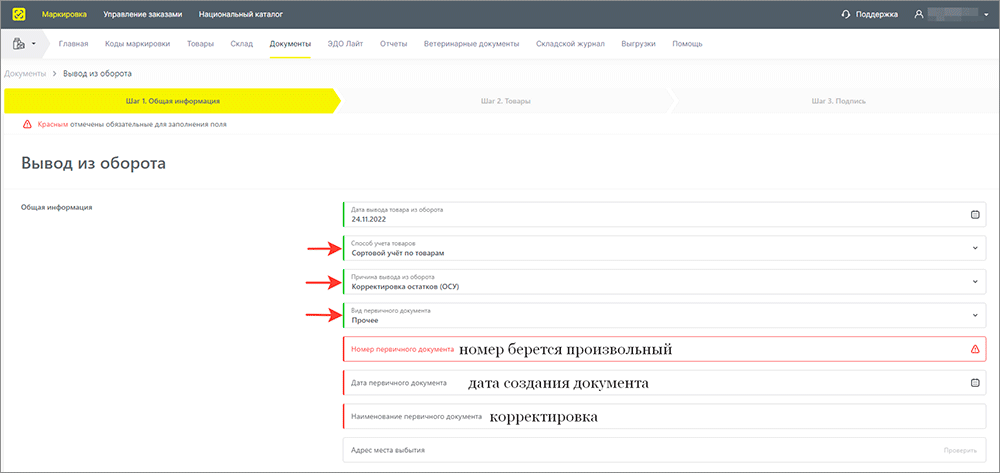Open the Помощь tab
This screenshot has height=473, width=1000.
(688, 44)
